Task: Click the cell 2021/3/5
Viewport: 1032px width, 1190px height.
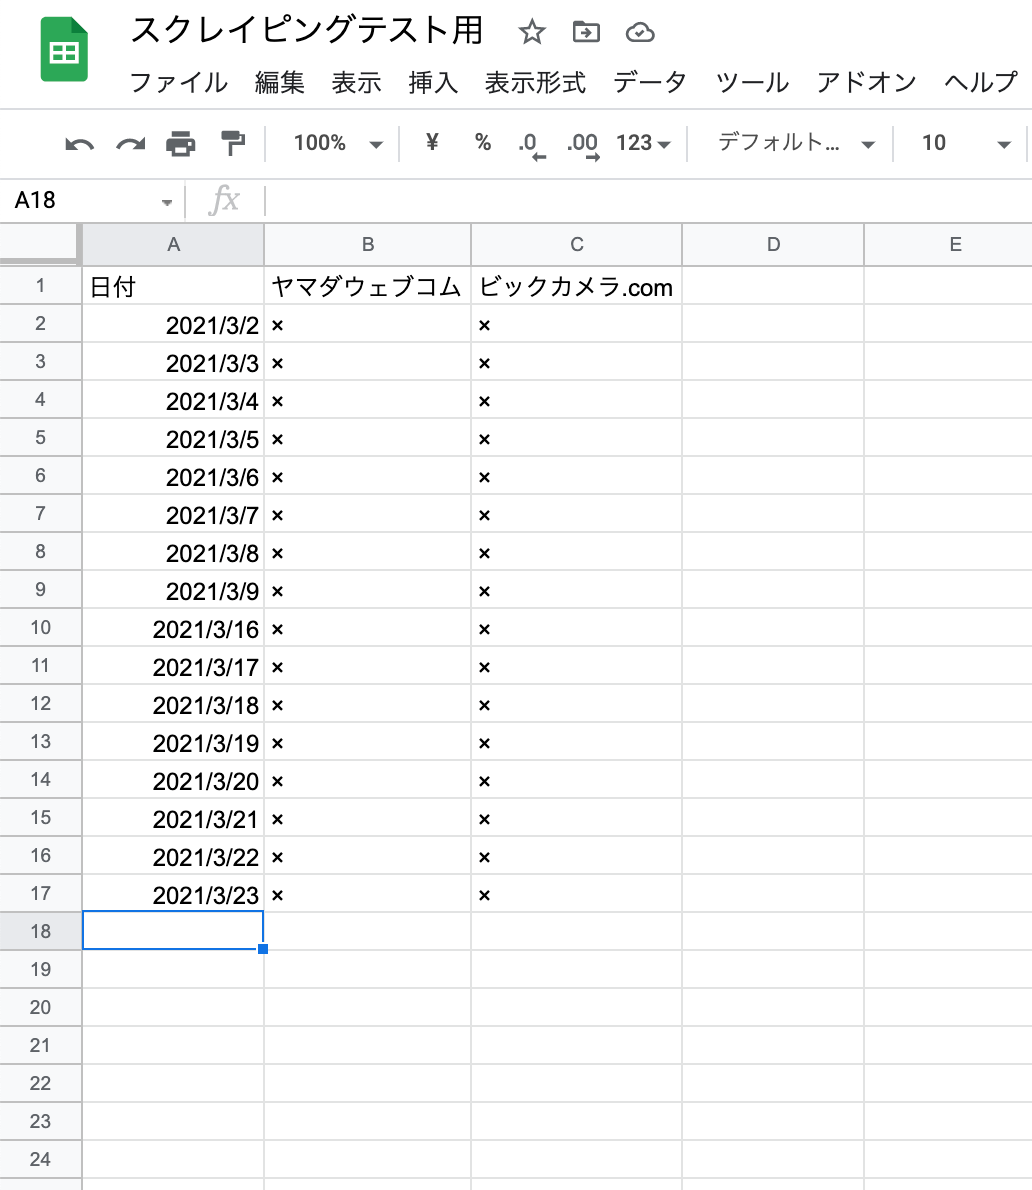Action: (x=173, y=438)
